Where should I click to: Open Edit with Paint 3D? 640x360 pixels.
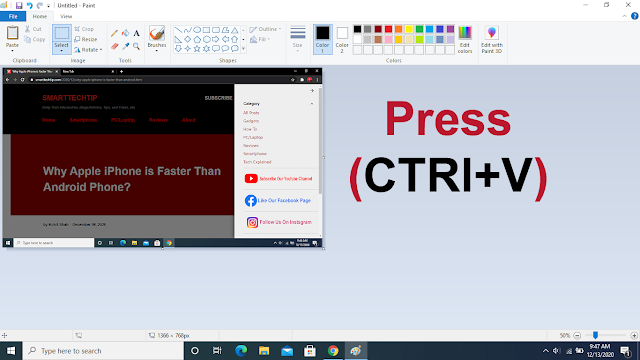coord(491,39)
